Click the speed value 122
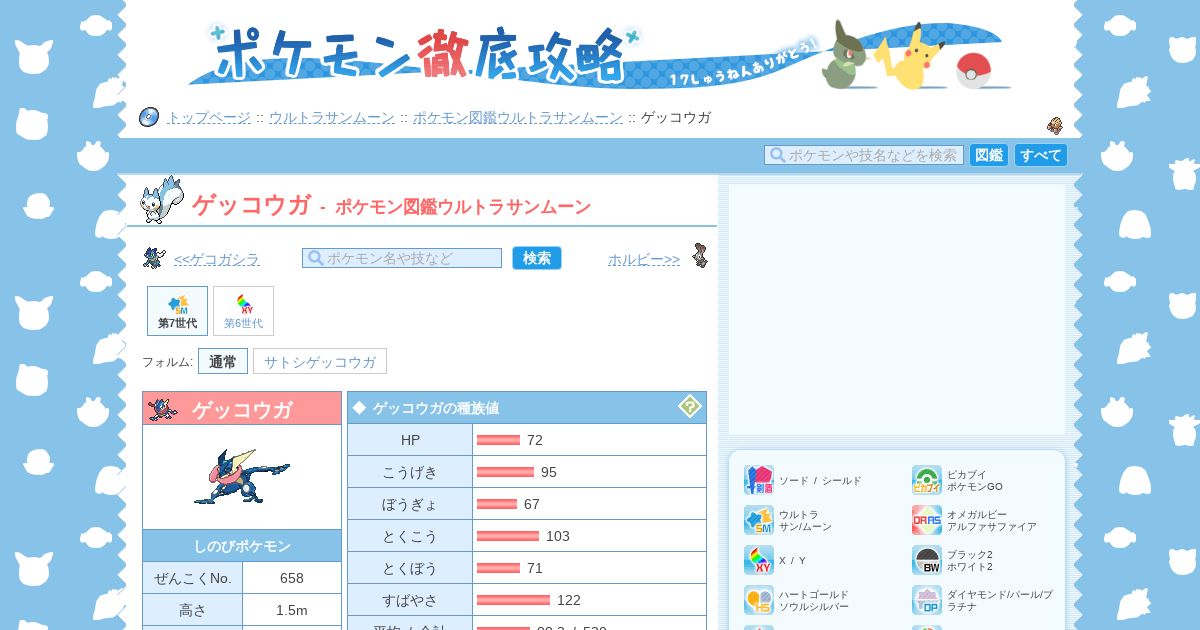Viewport: 1200px width, 630px height. click(569, 600)
